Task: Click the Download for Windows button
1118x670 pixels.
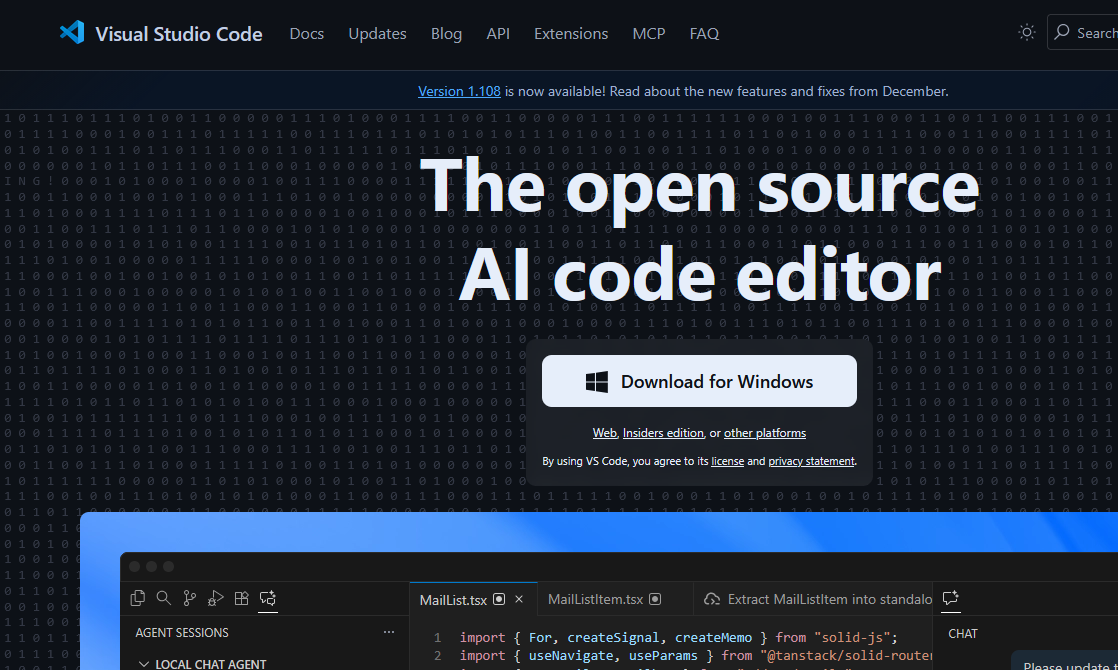Action: pyautogui.click(x=699, y=381)
